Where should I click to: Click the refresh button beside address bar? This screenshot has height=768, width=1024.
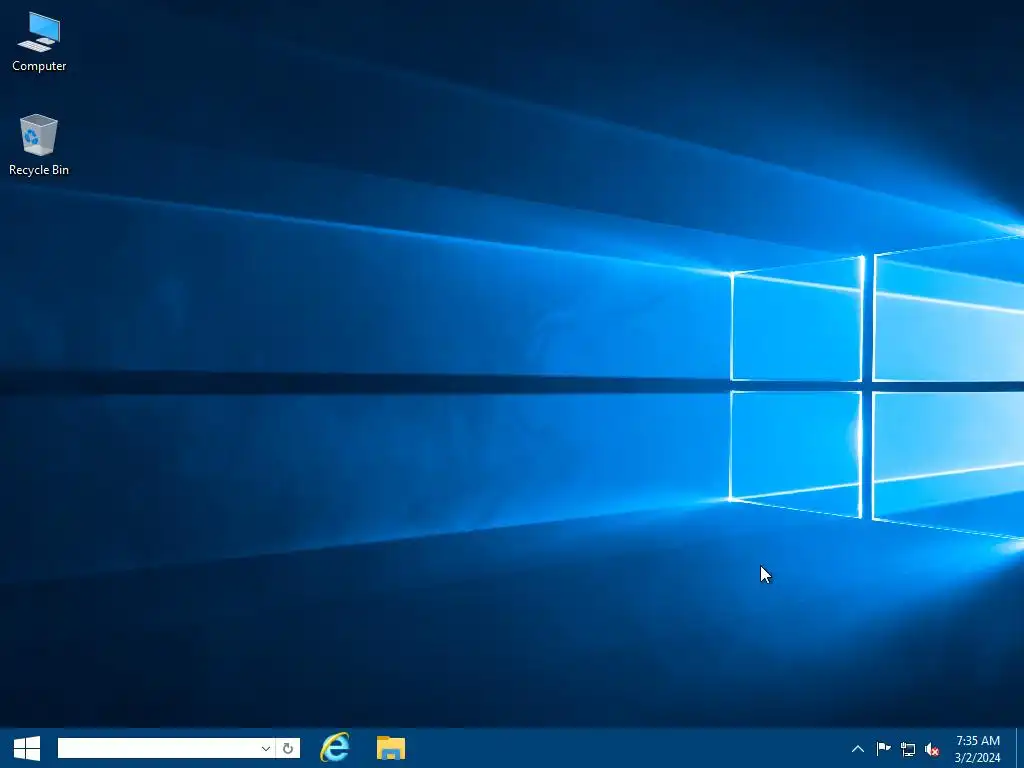288,748
